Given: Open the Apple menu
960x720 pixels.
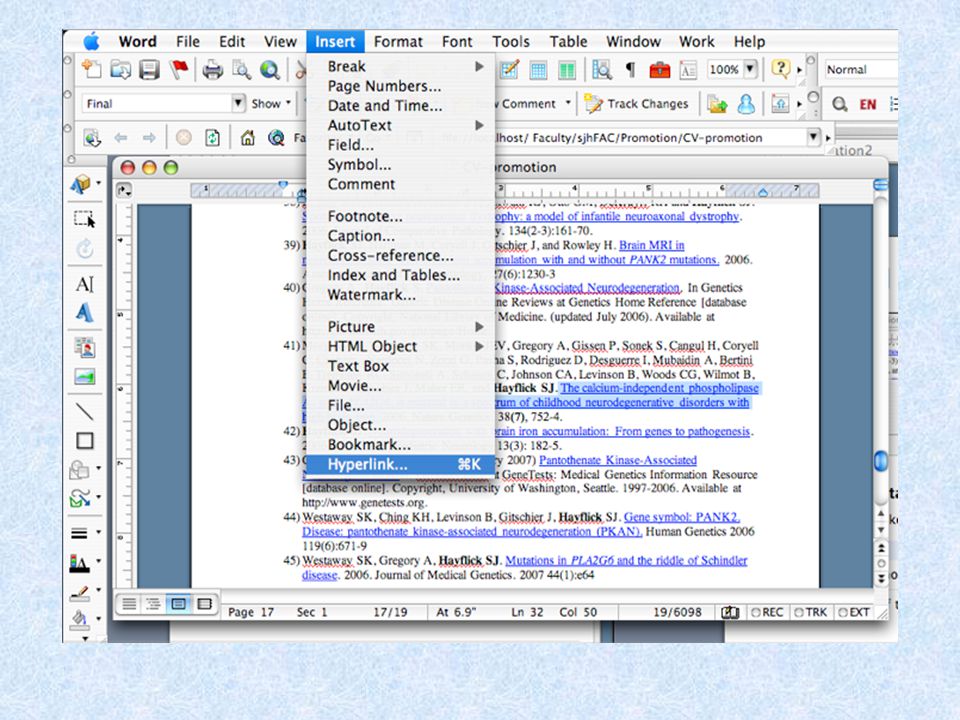Looking at the screenshot, I should click(91, 42).
